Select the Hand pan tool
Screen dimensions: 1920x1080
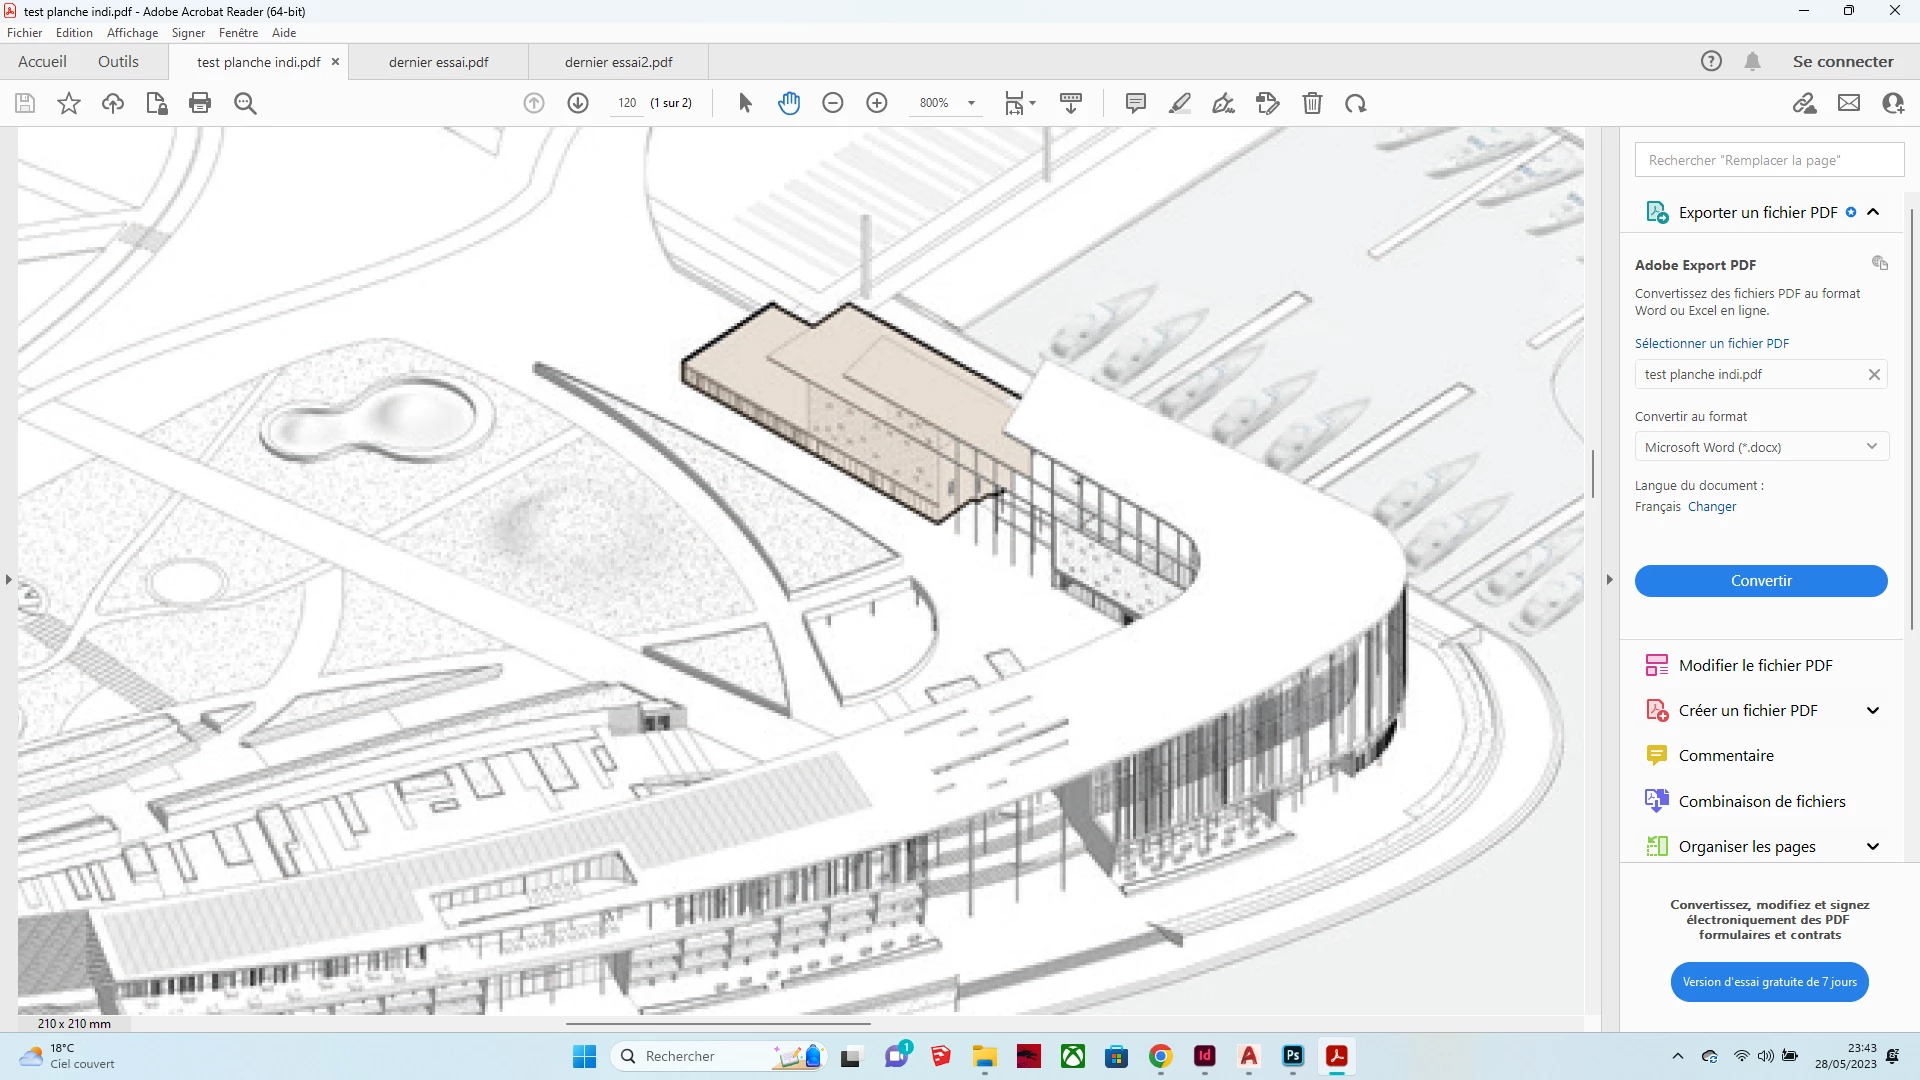tap(789, 103)
